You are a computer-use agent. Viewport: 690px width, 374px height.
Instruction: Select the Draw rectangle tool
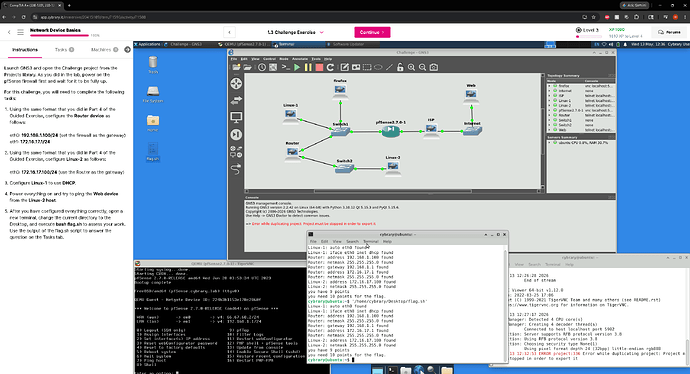coord(367,67)
